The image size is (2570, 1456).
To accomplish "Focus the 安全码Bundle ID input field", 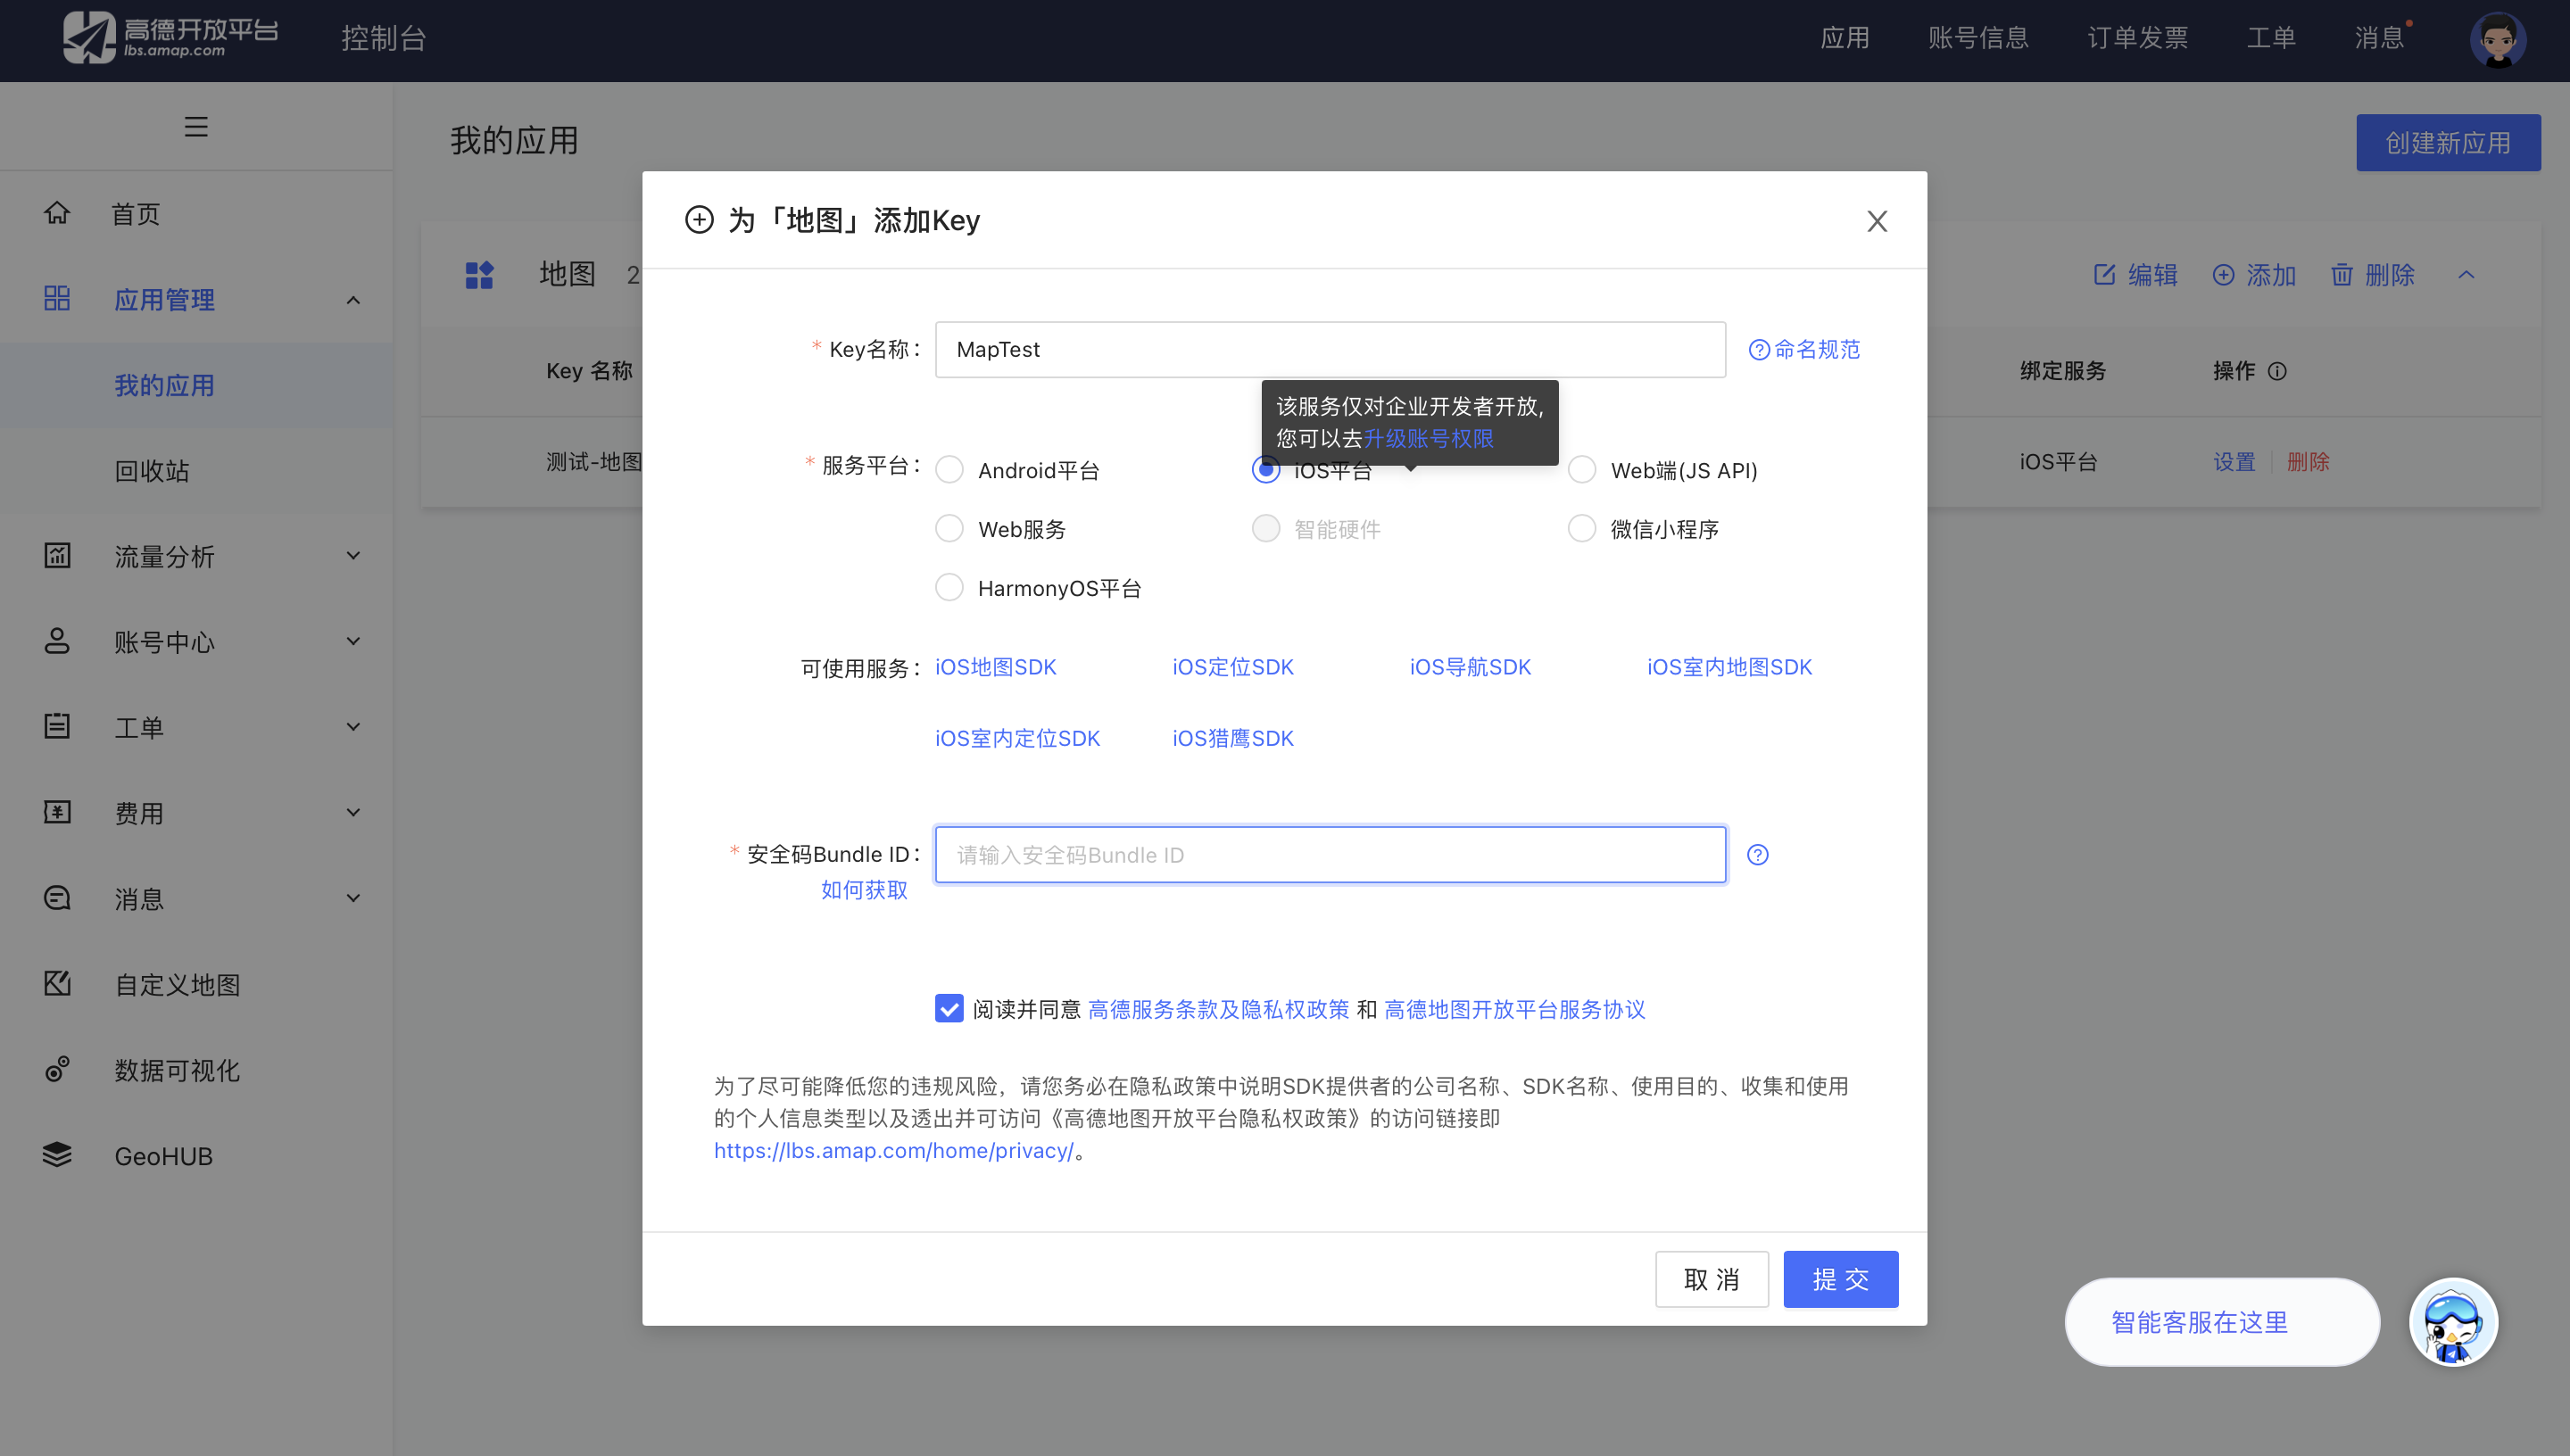I will (x=1330, y=855).
